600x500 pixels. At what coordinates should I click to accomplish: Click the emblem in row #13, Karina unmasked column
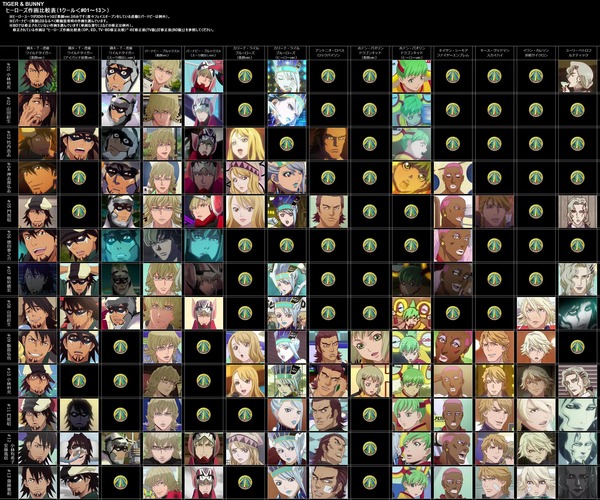245,482
